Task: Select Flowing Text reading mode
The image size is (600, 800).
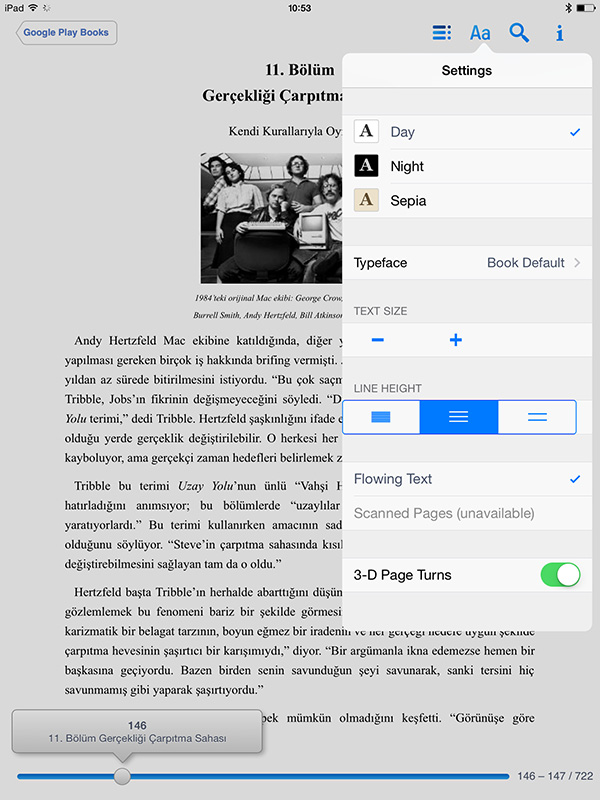Action: coord(467,479)
